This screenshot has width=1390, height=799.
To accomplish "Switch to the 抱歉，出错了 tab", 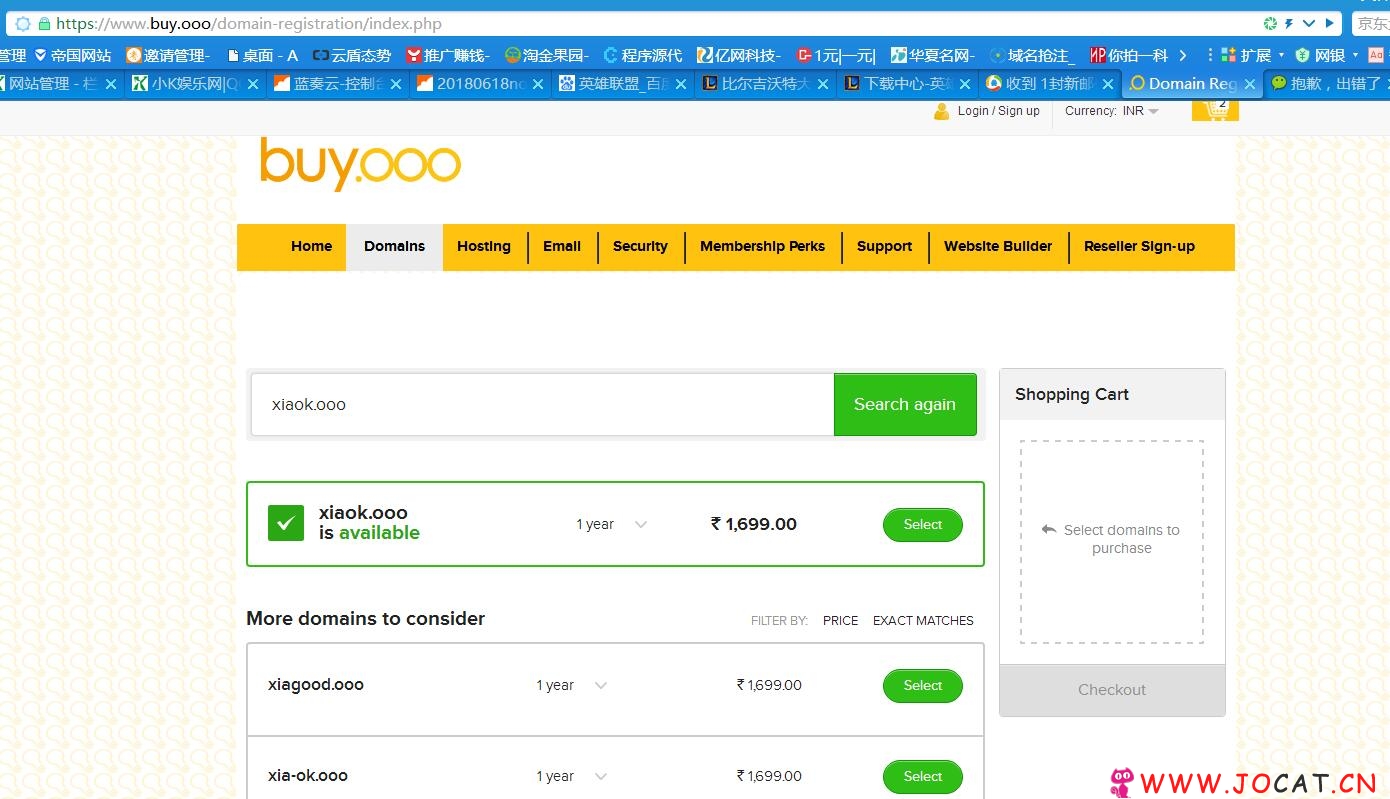I will (x=1326, y=84).
